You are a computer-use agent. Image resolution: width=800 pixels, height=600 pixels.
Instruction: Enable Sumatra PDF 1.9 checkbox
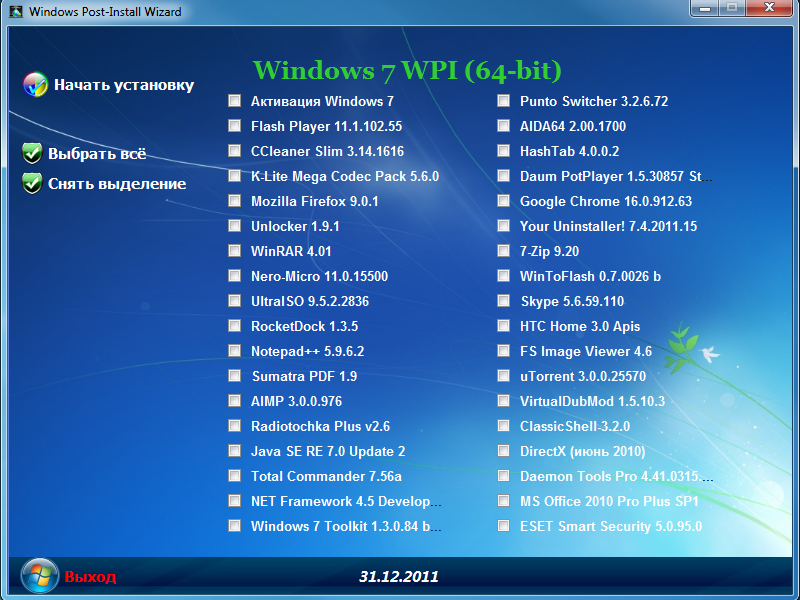(x=234, y=376)
